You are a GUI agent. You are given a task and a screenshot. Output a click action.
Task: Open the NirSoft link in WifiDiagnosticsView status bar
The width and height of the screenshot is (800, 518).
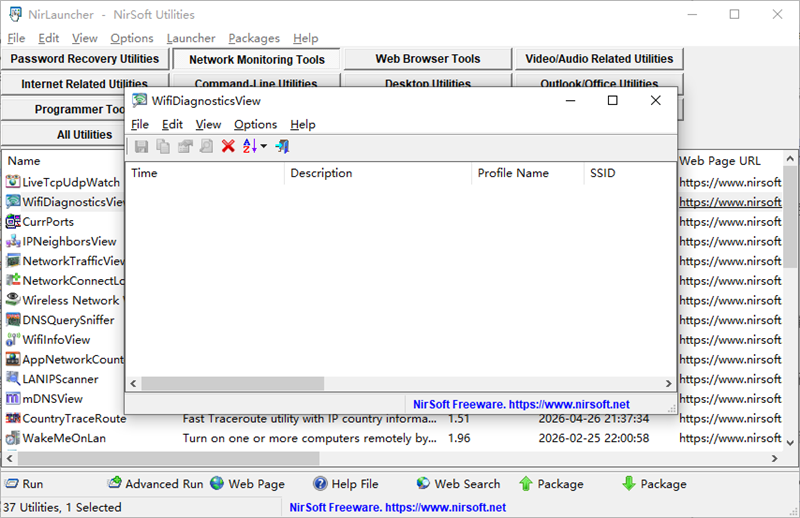(521, 404)
